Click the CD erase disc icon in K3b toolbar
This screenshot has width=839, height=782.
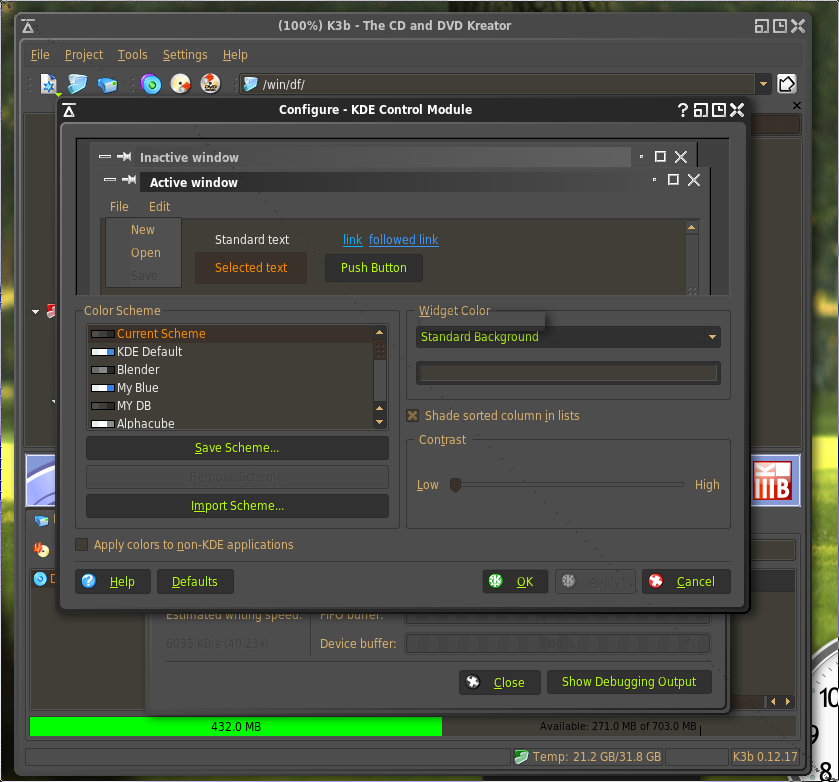tap(180, 84)
